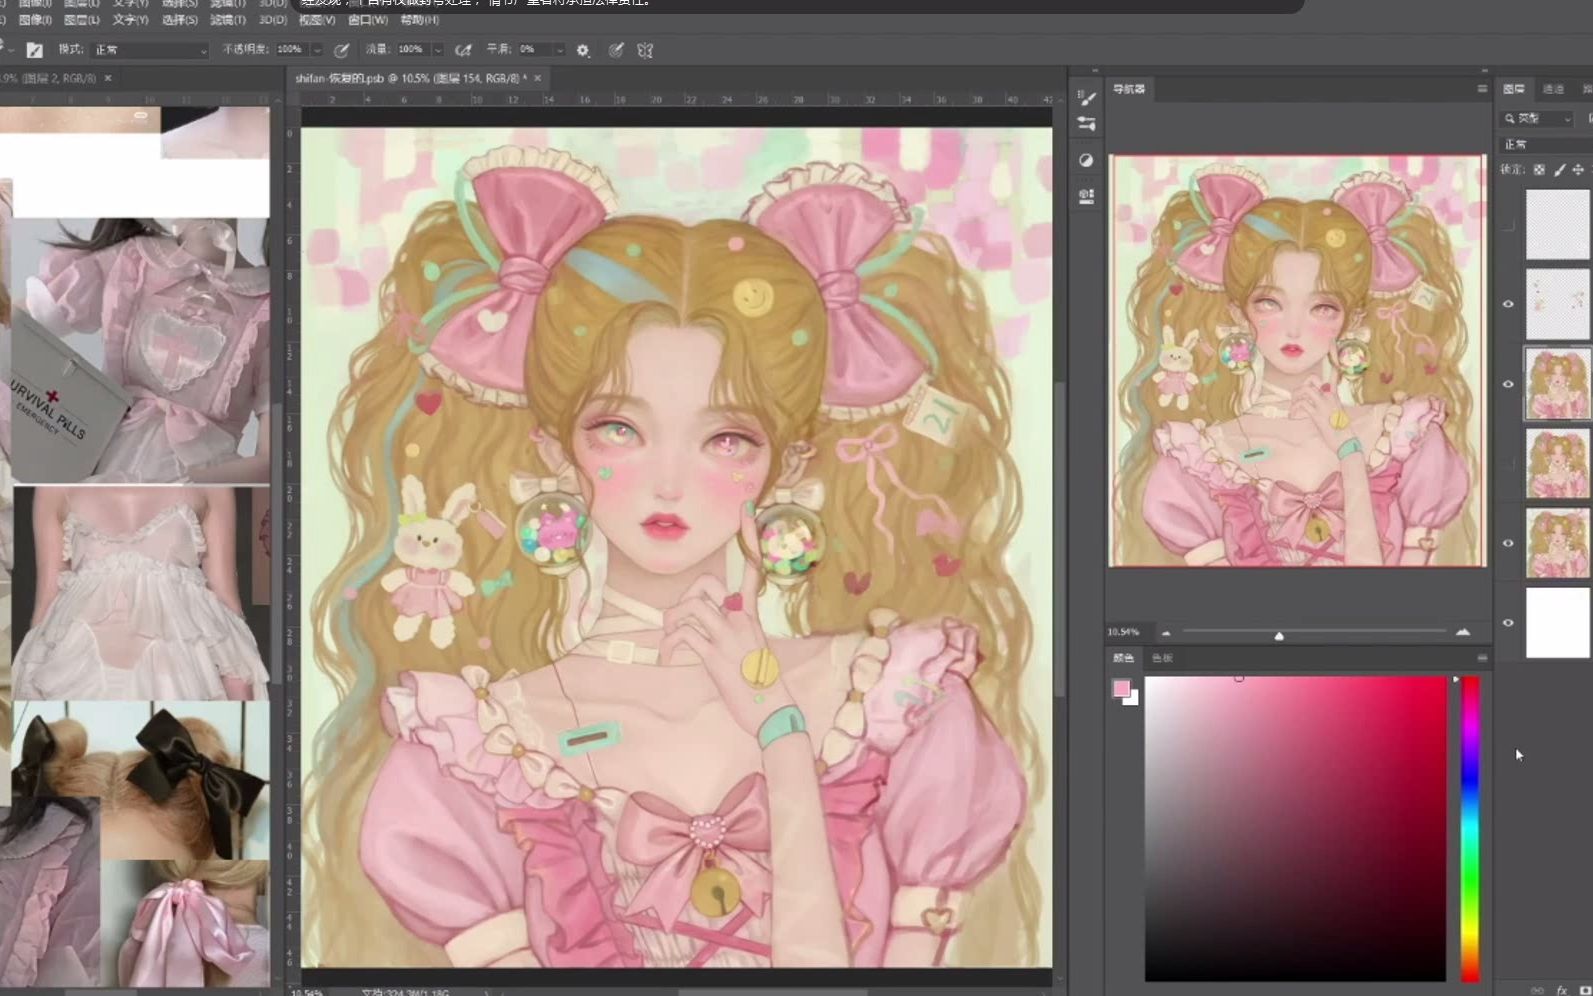Open the 图像(I) menu

click(35, 20)
